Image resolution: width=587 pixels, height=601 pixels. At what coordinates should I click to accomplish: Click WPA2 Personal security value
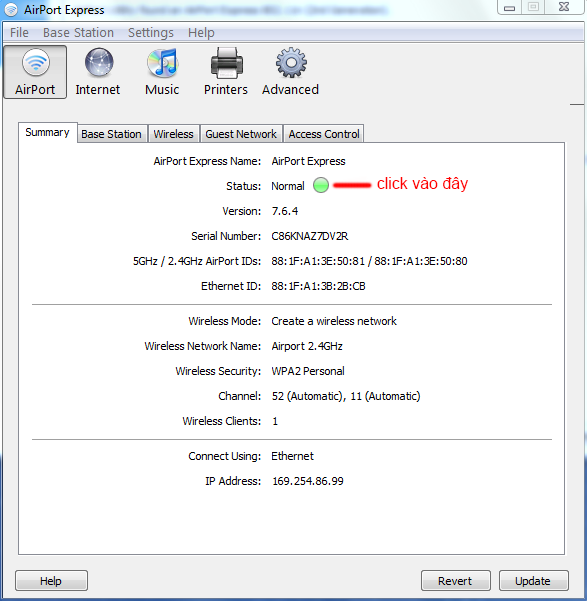click(308, 371)
